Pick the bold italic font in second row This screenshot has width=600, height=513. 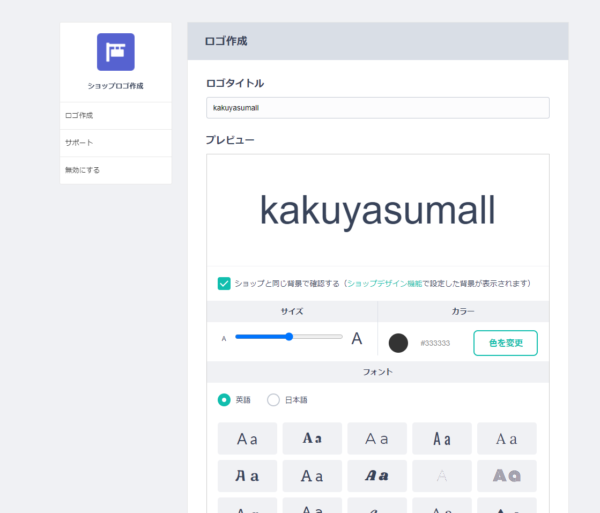coord(377,476)
